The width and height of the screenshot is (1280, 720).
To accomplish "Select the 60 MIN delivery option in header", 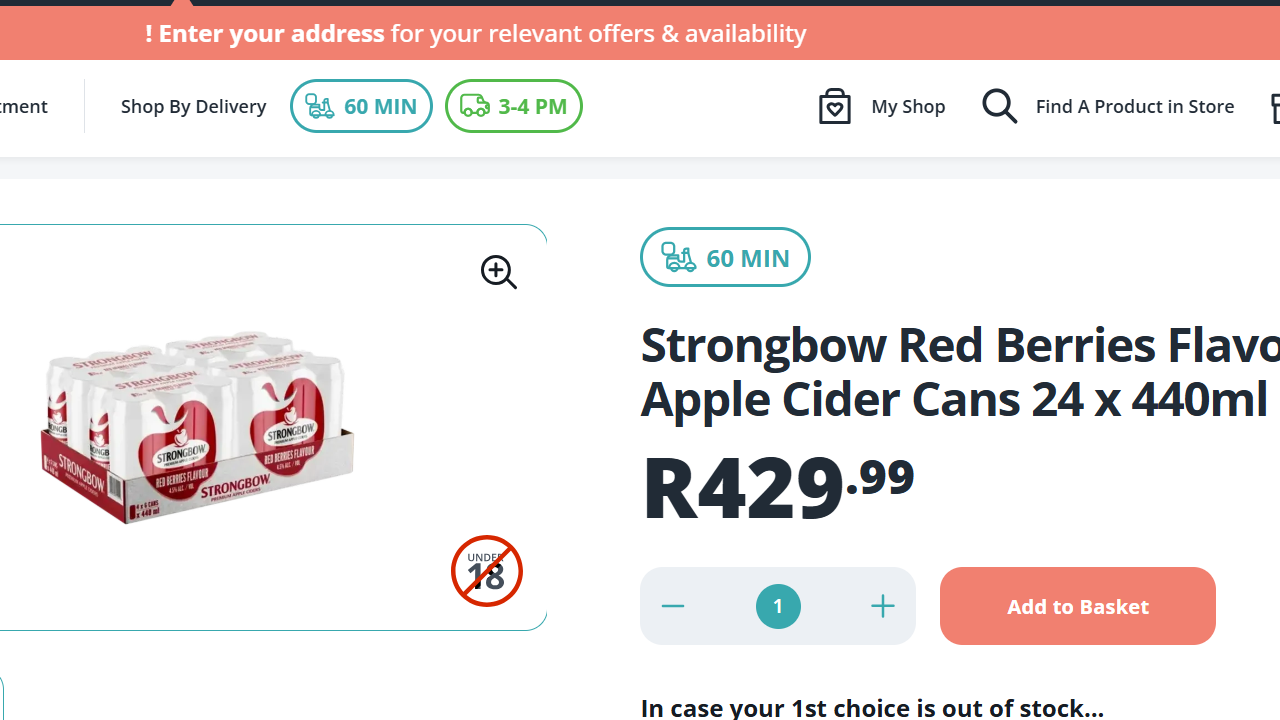I will click(x=362, y=106).
